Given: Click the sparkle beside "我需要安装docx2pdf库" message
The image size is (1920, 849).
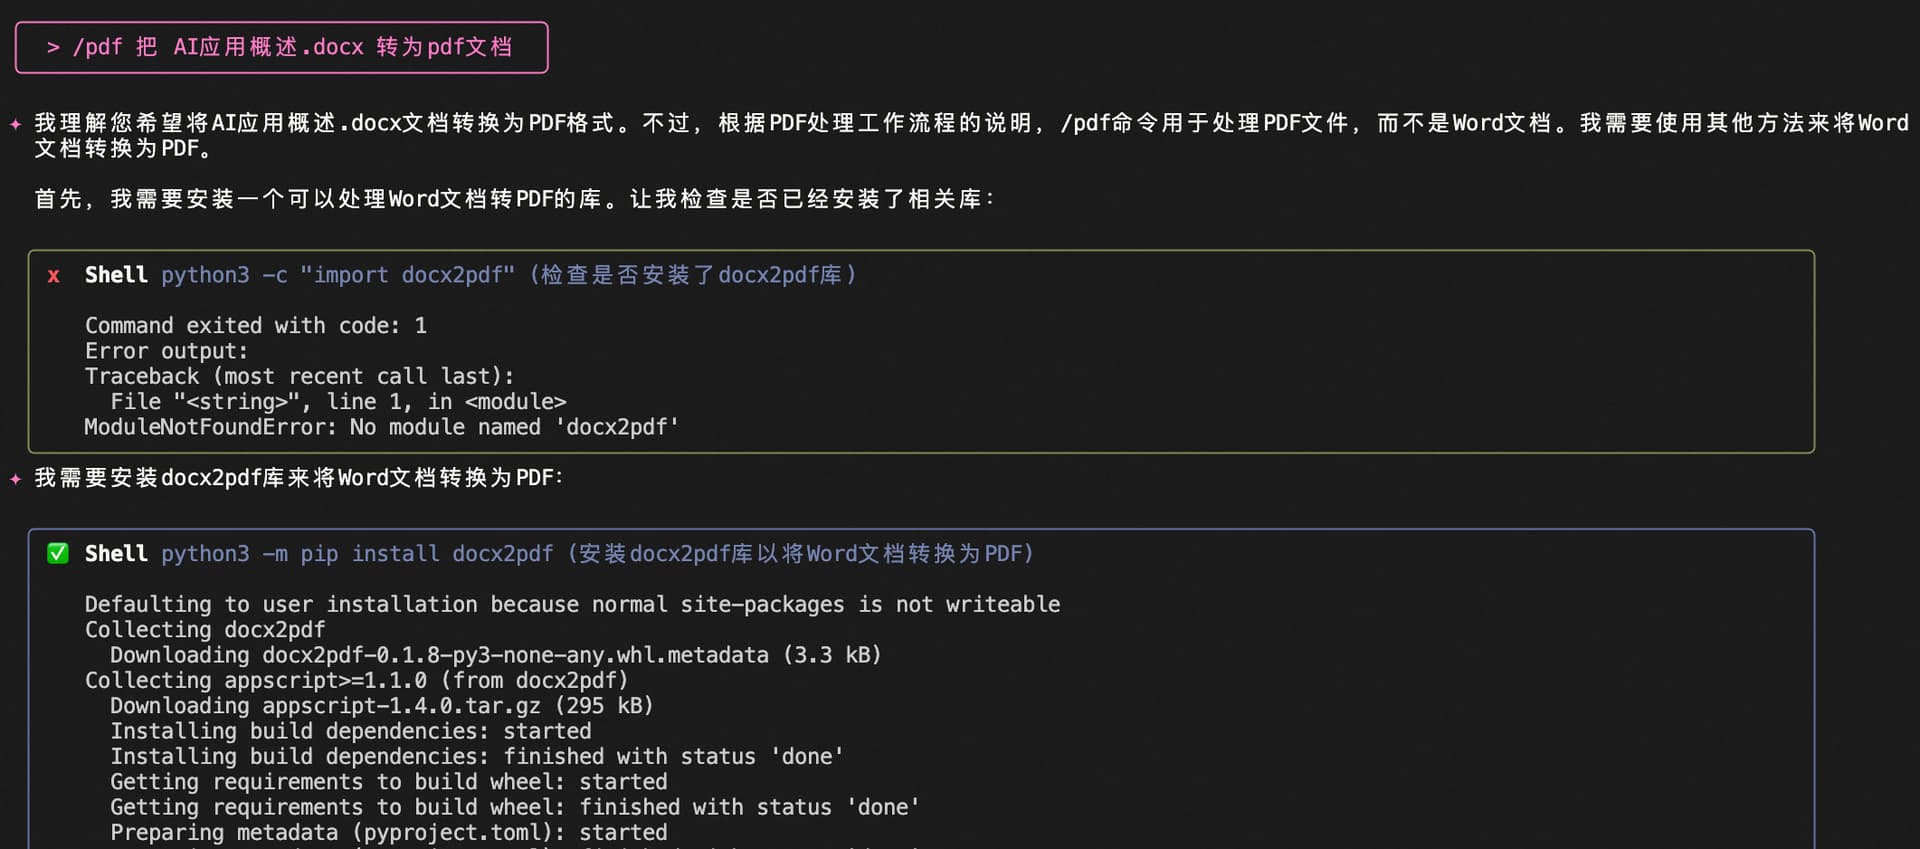Looking at the screenshot, I should pyautogui.click(x=16, y=479).
